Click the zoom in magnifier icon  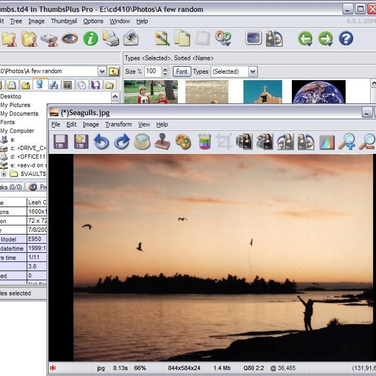point(347,142)
